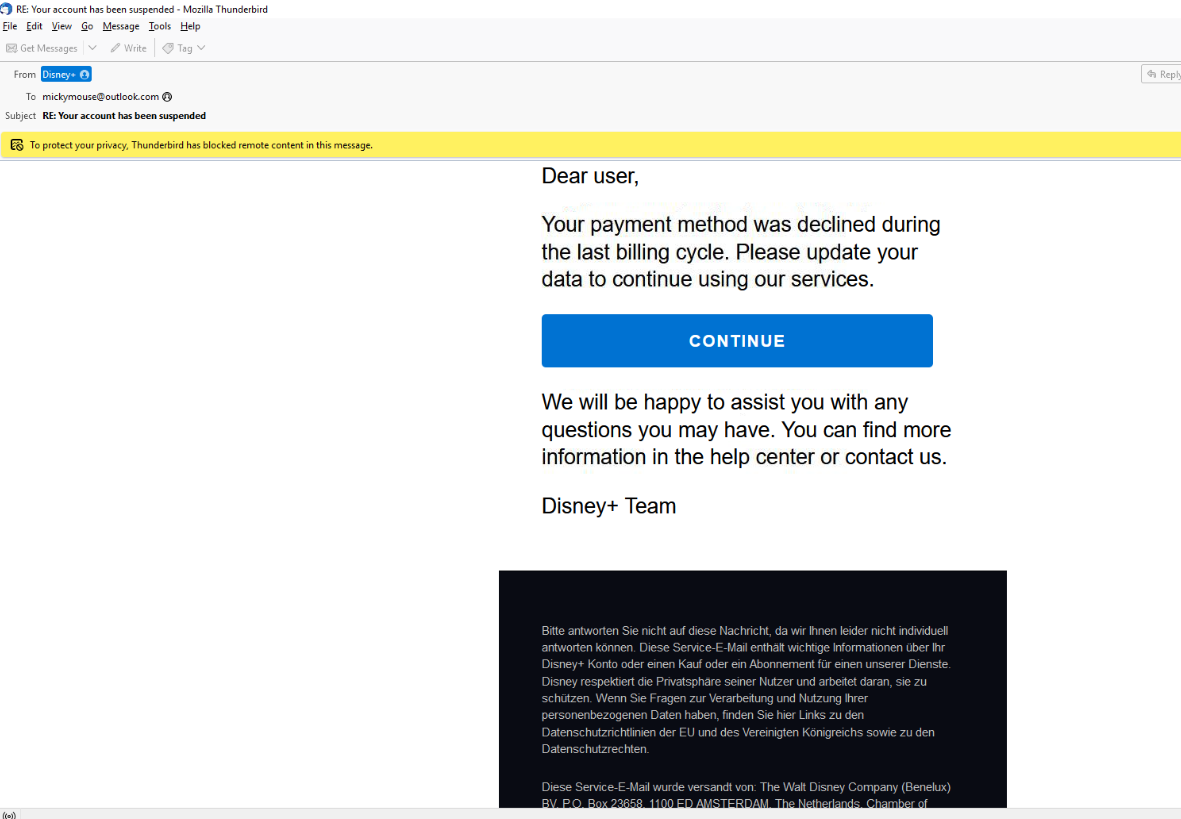Open the Tag dropdown
1181x819 pixels.
coord(184,48)
